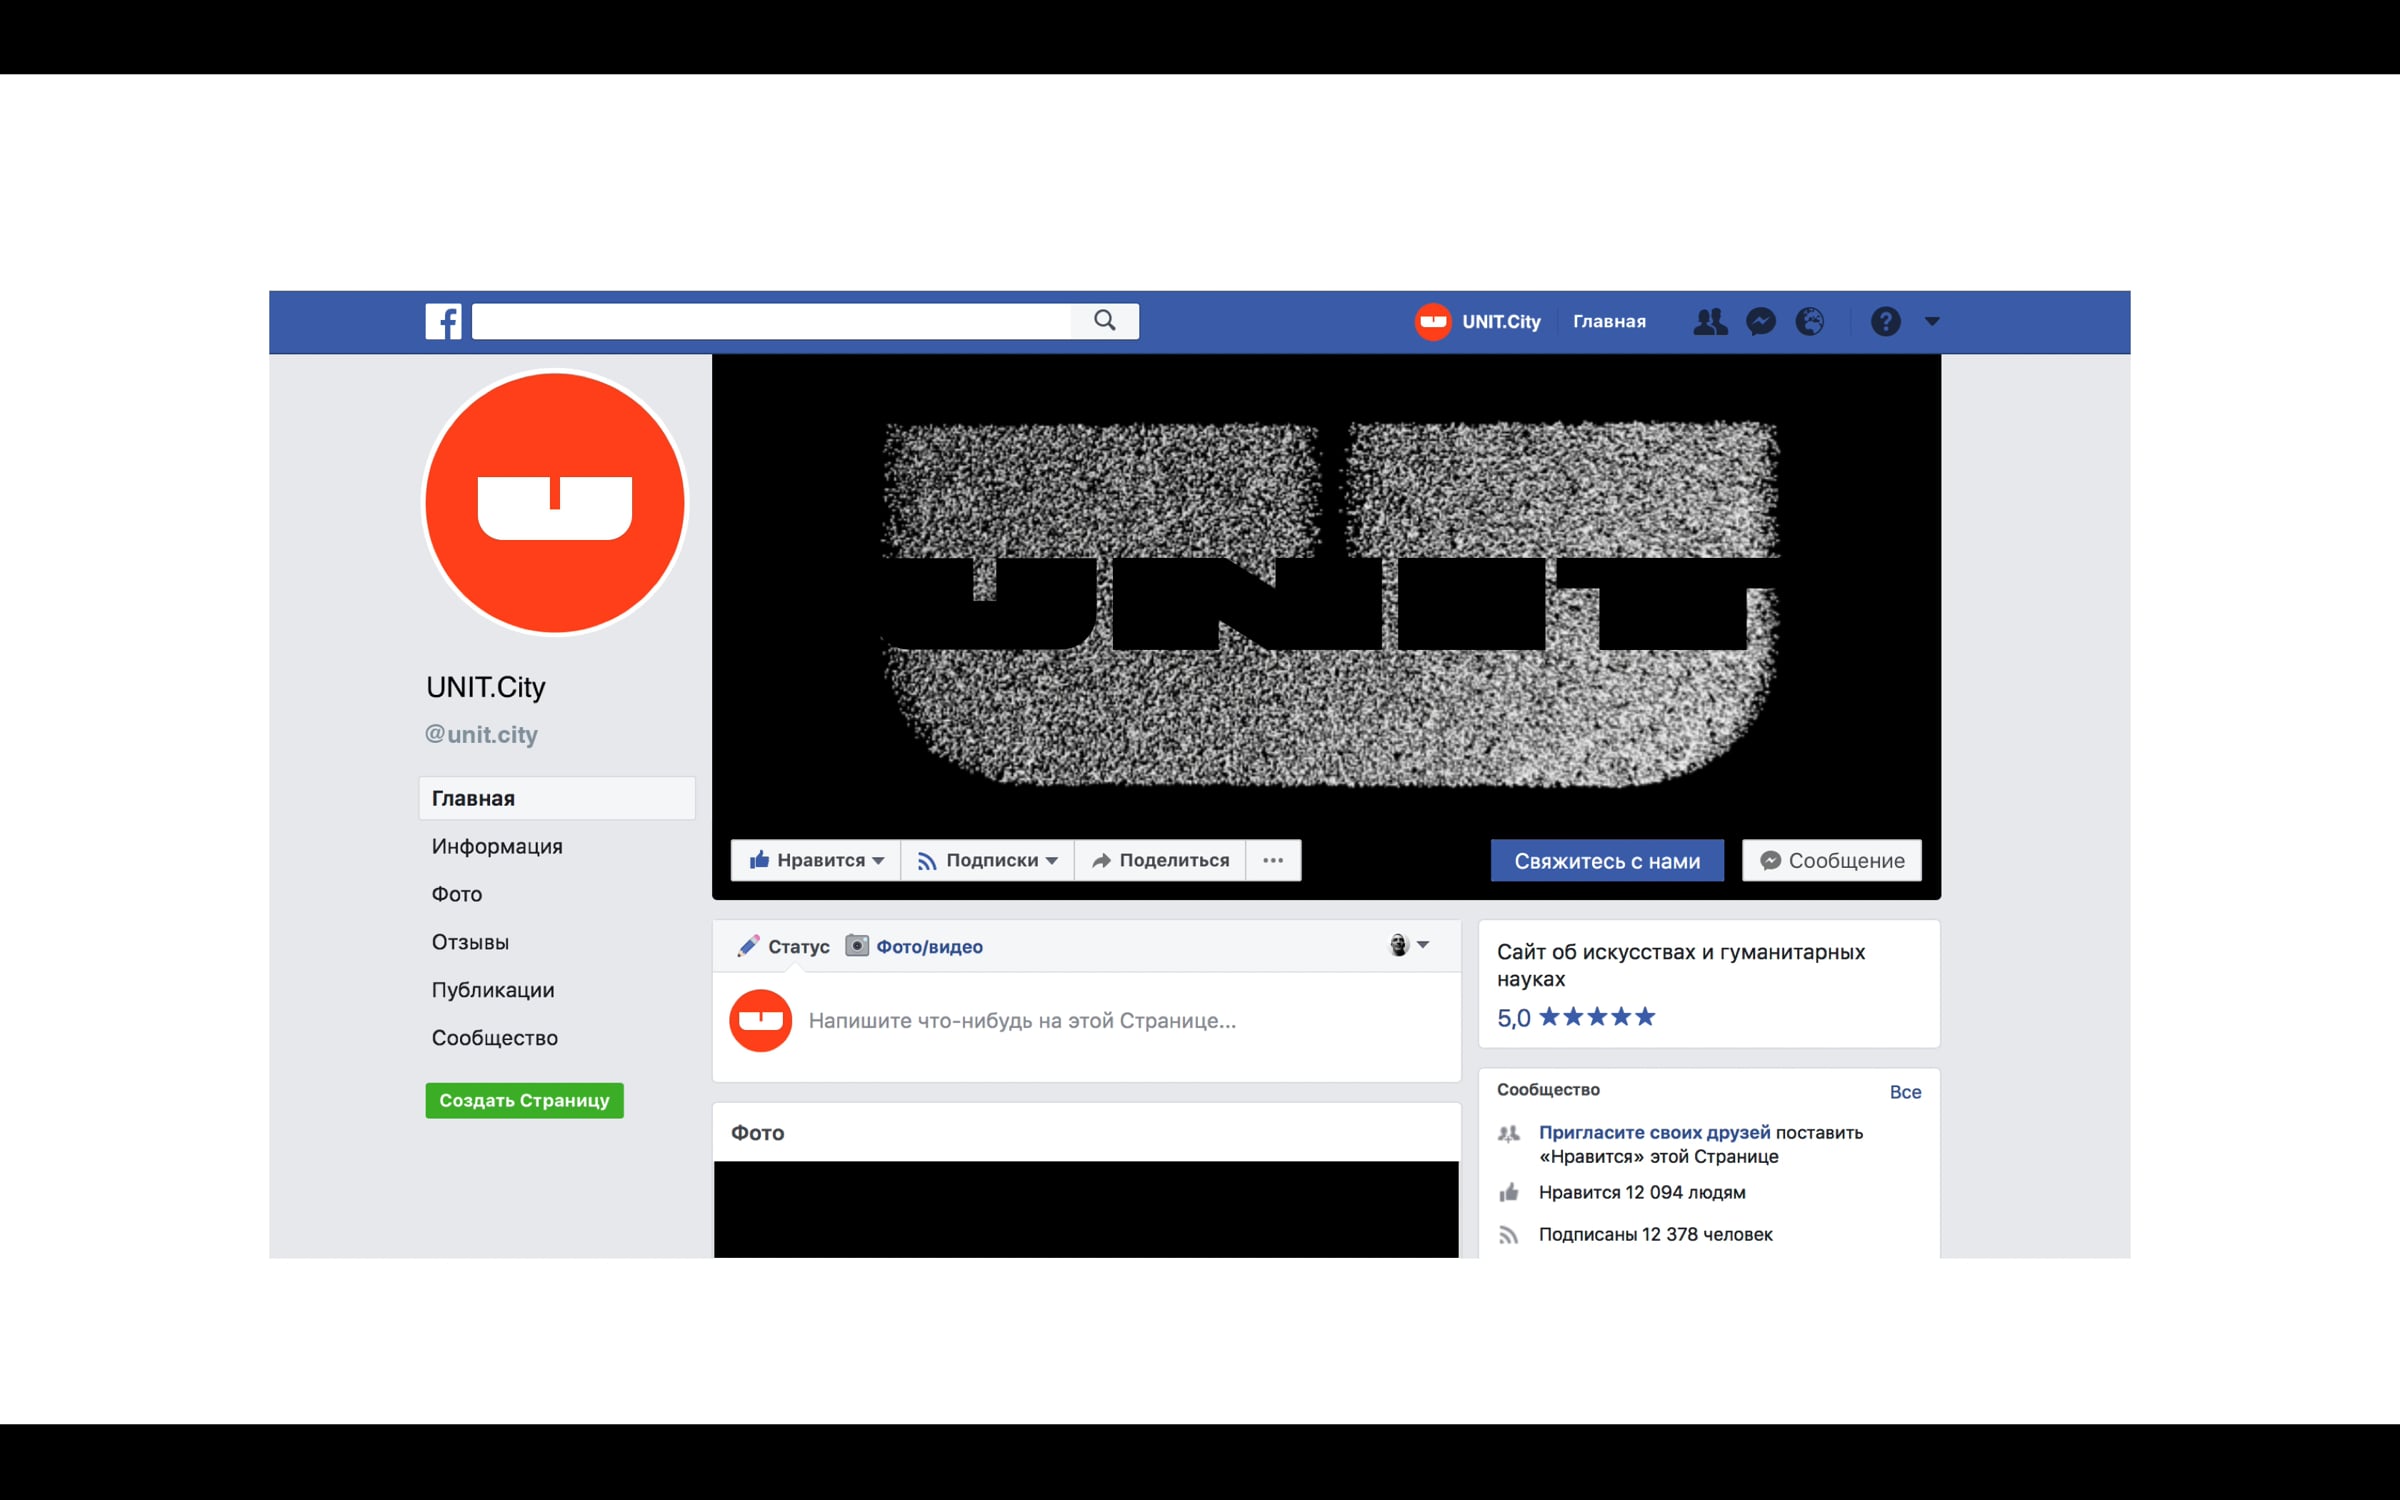
Task: Click the three dots more options button
Action: coord(1272,860)
